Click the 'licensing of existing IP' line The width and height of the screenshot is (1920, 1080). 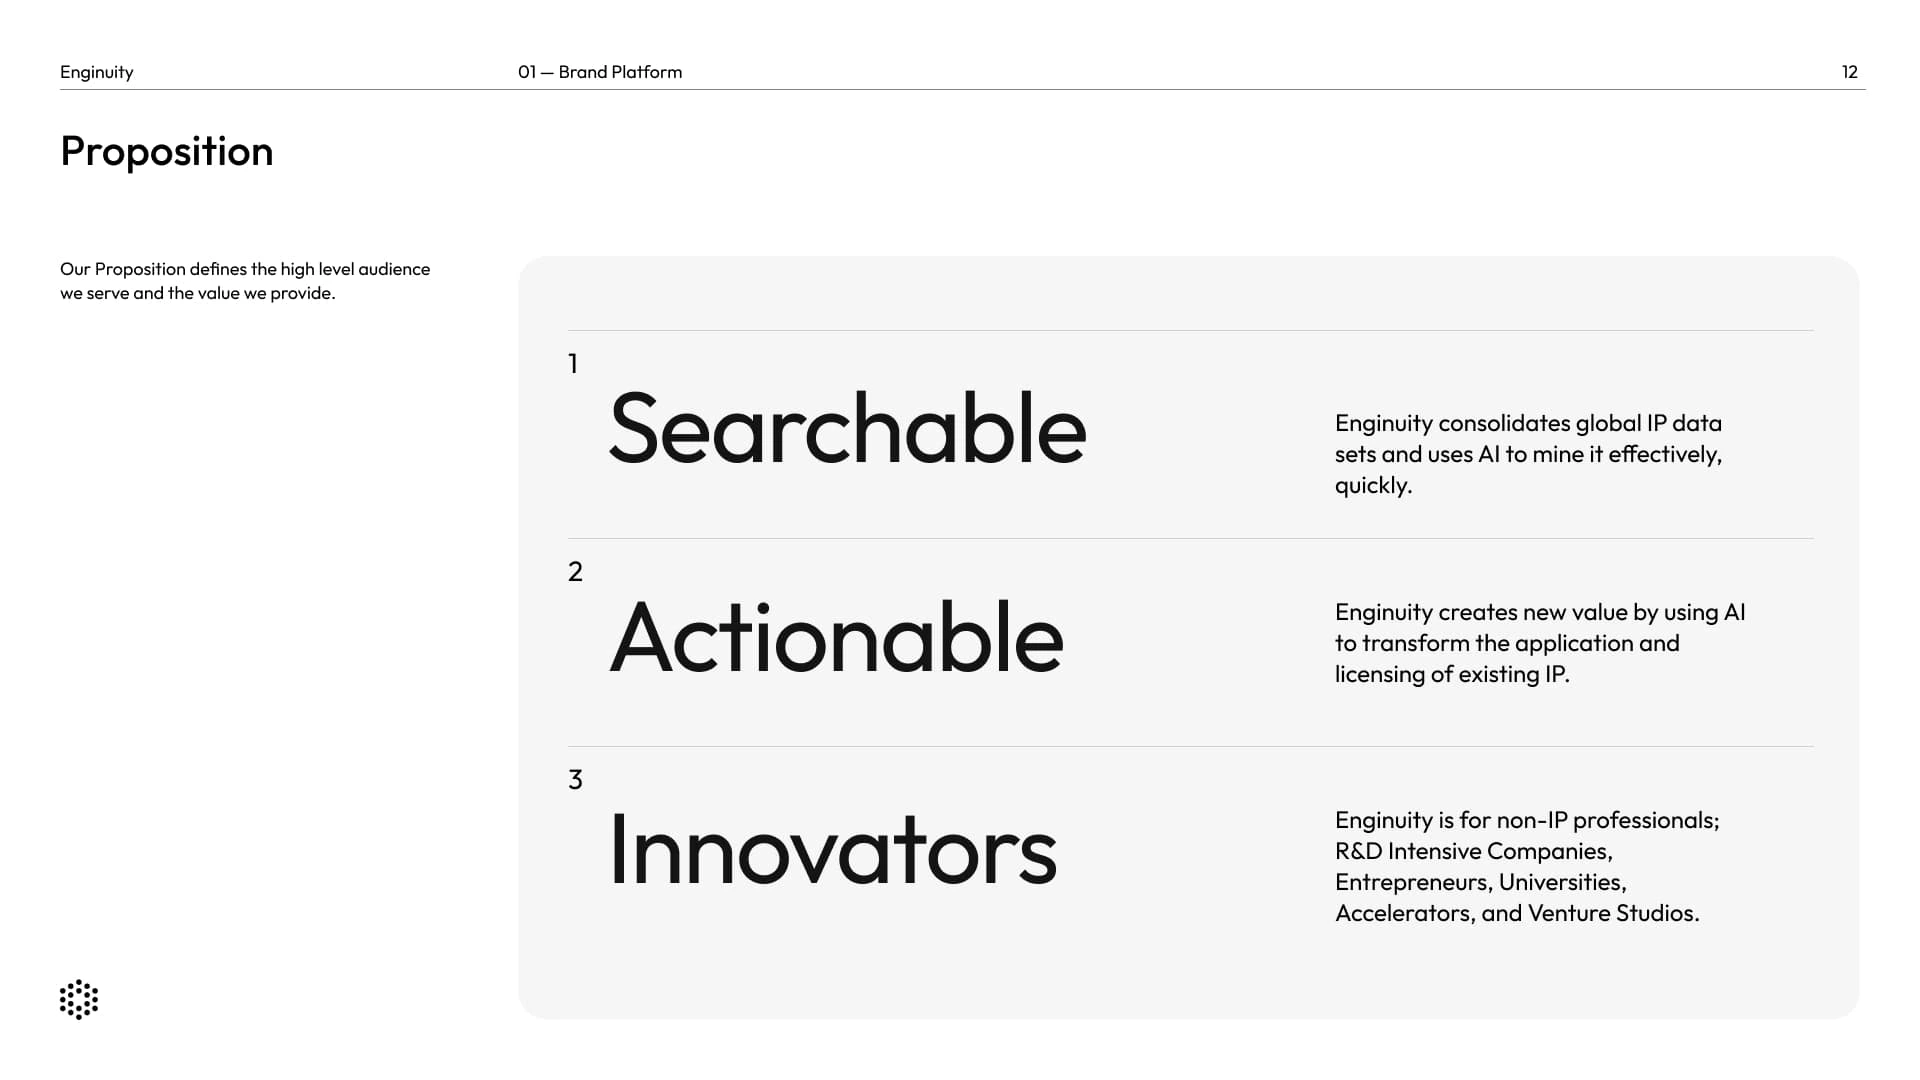[1452, 674]
